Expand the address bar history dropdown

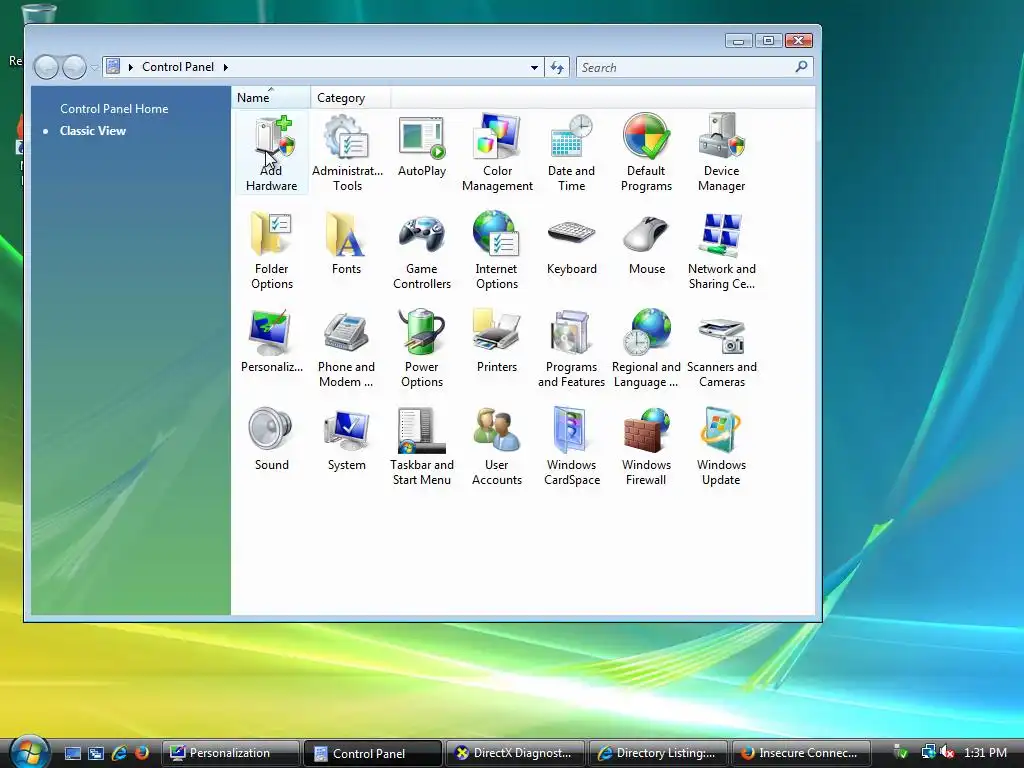(534, 67)
